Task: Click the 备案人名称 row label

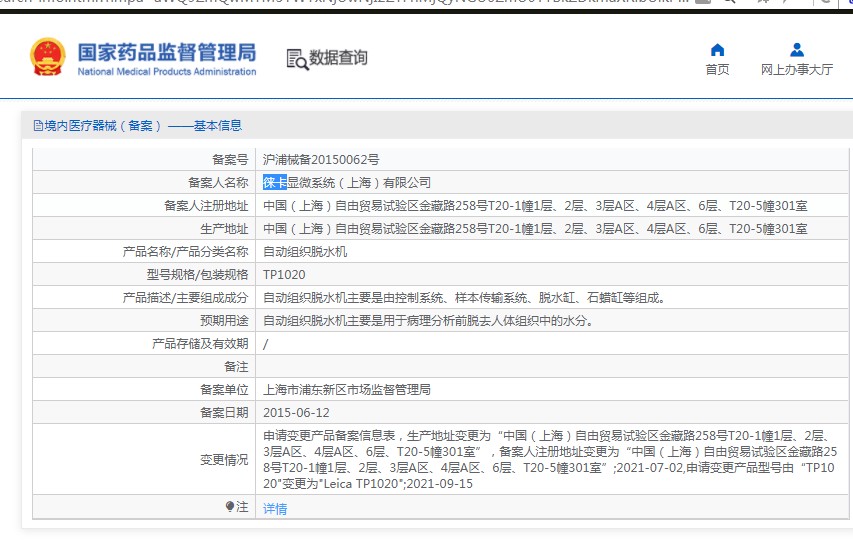Action: [218, 182]
